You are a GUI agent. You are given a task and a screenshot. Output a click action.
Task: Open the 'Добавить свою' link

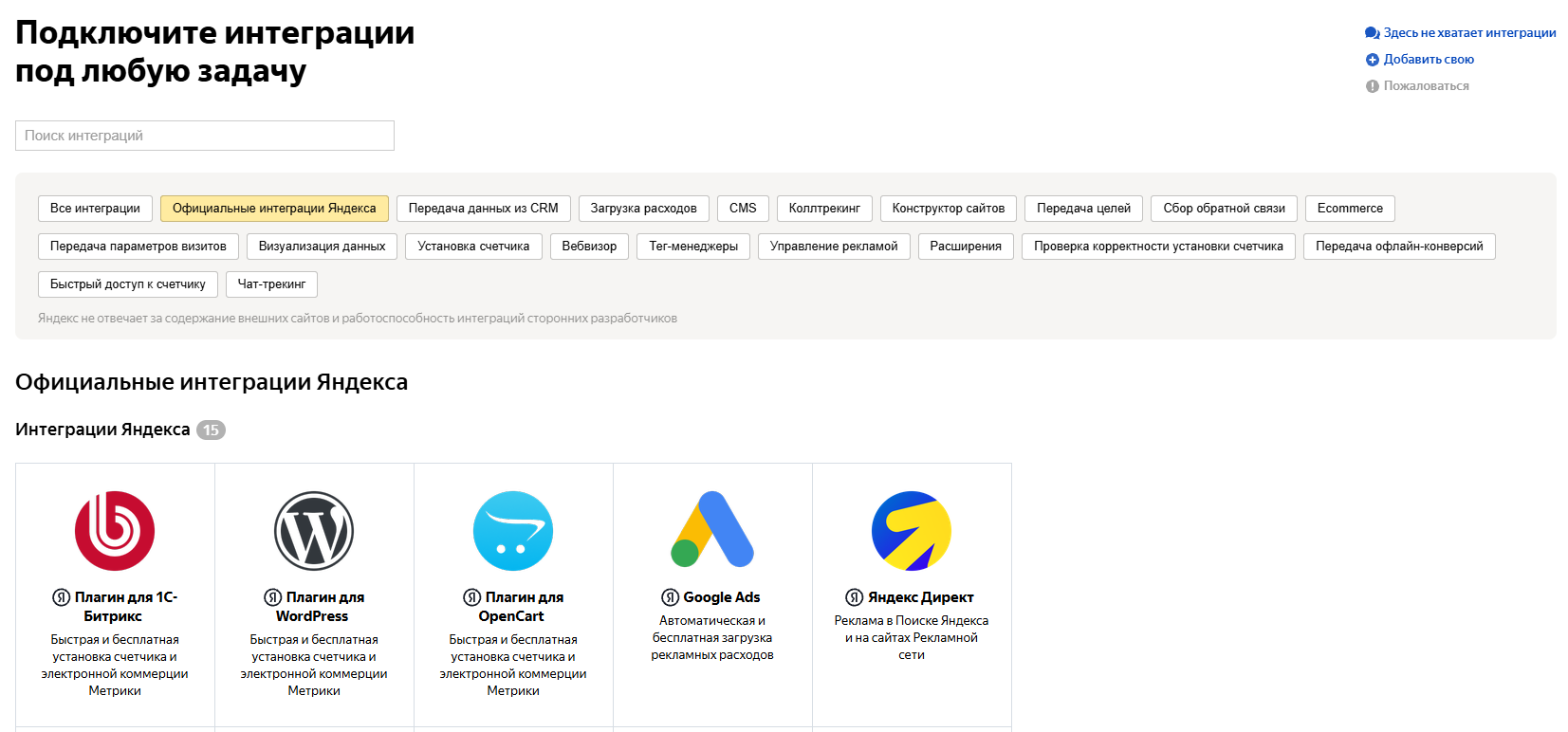(1428, 60)
